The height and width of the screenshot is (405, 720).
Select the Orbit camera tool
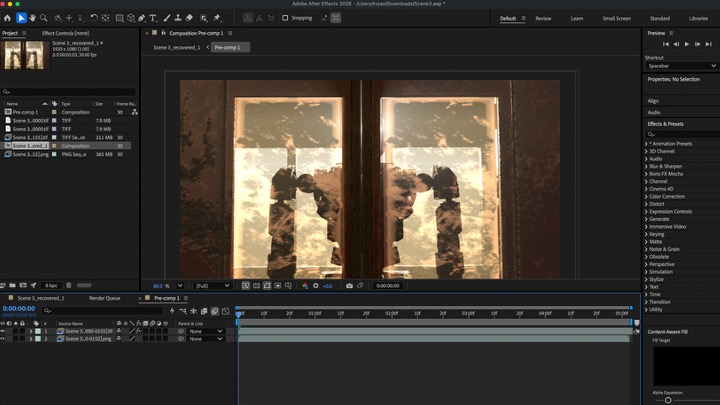58,18
